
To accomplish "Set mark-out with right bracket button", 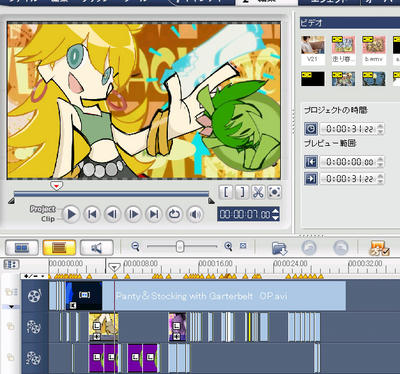I will pos(242,192).
